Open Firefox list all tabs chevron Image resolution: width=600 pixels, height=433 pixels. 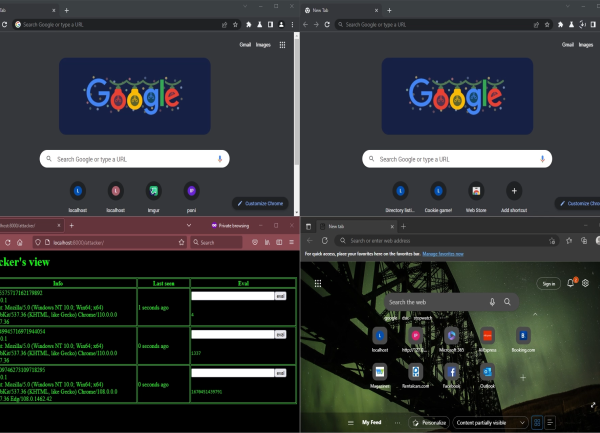coord(189,226)
